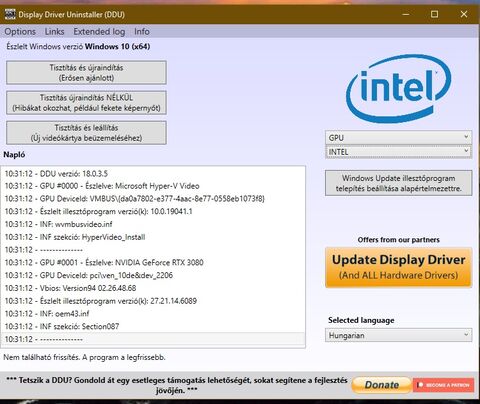This screenshot has height=404, width=480.
Task: Click the Napló log heading
Action: pos(14,155)
